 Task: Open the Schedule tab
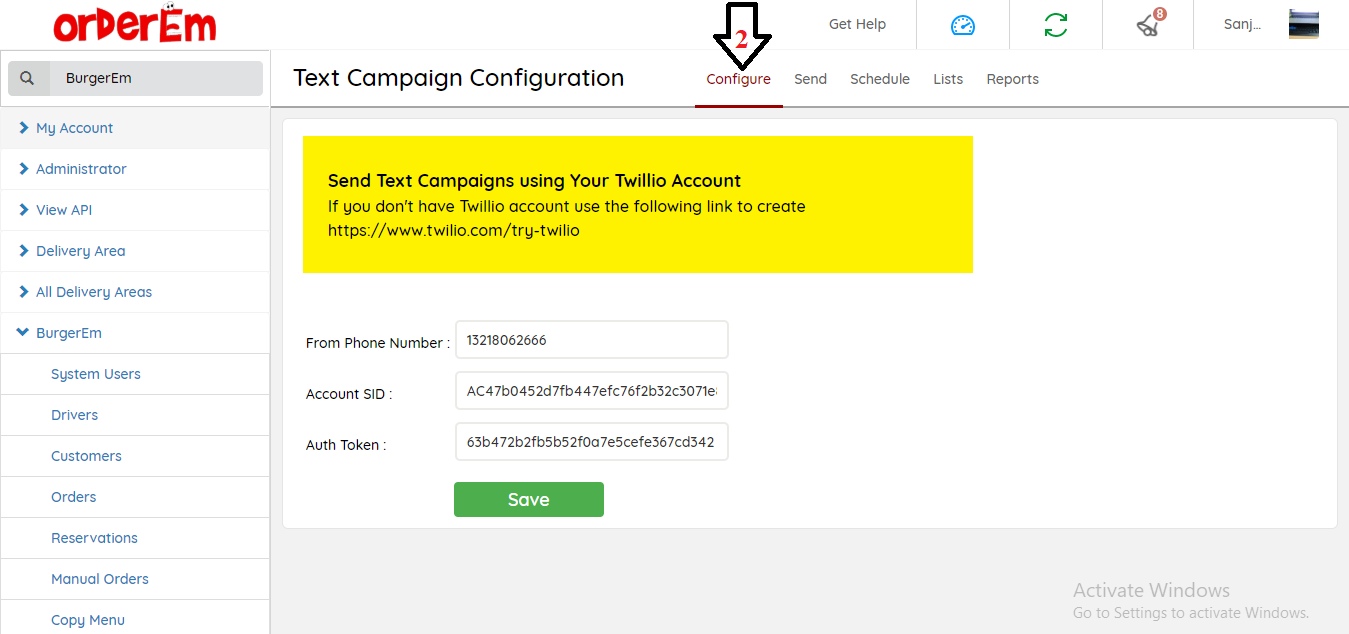[879, 79]
